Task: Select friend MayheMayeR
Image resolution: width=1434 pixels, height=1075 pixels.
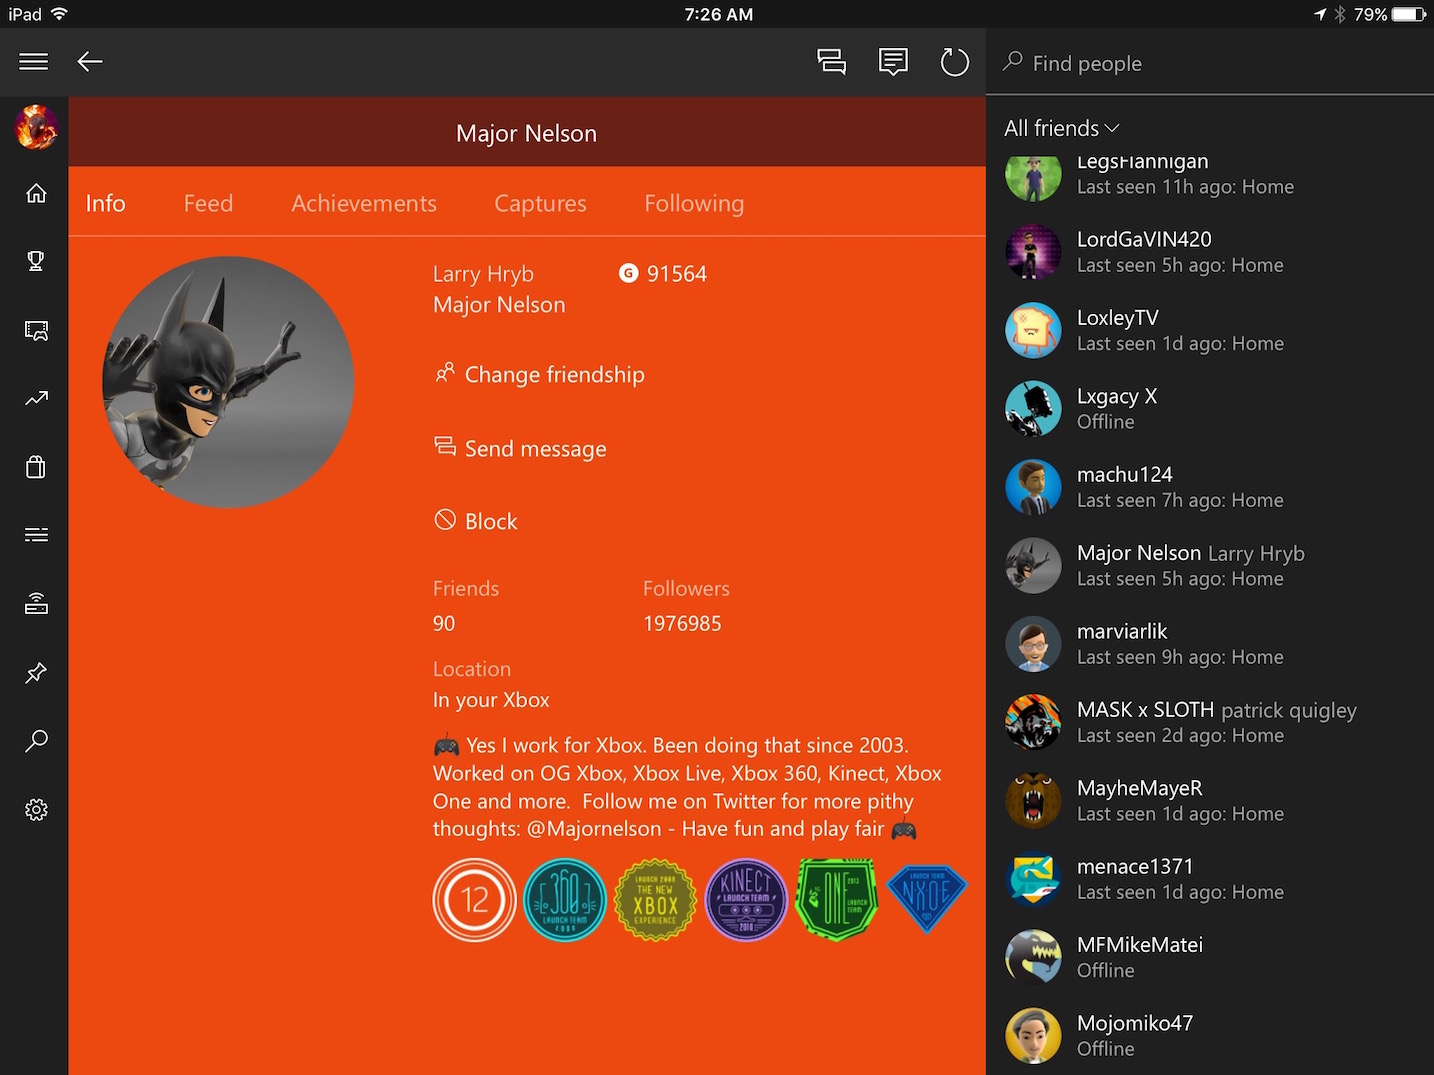Action: [1210, 800]
